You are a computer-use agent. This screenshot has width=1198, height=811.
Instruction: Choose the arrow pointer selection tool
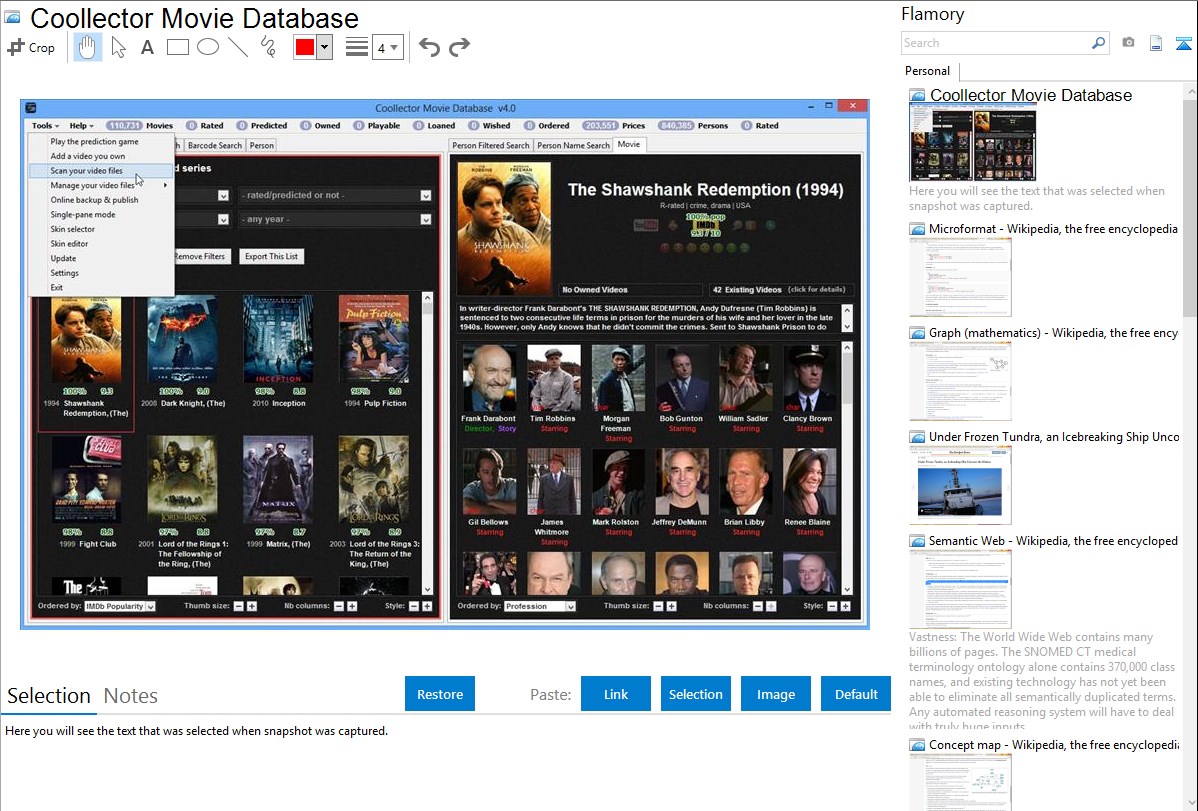coord(118,47)
